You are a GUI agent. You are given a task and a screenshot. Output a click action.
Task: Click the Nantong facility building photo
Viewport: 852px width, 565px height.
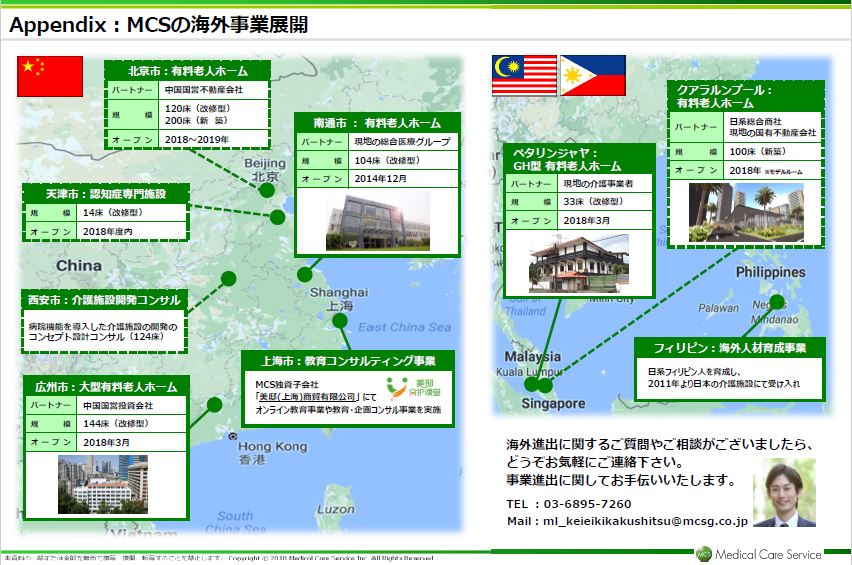pyautogui.click(x=378, y=221)
